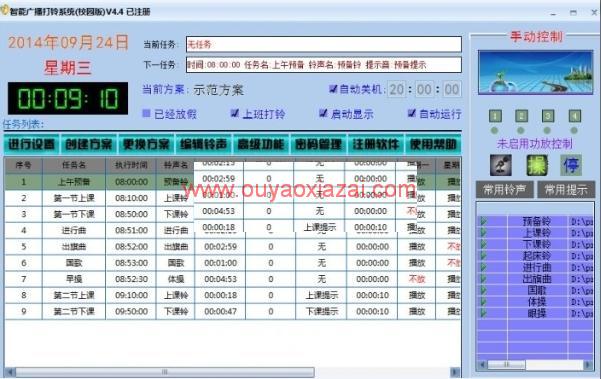
Task: Click the 任务名 column header
Action: (x=74, y=165)
